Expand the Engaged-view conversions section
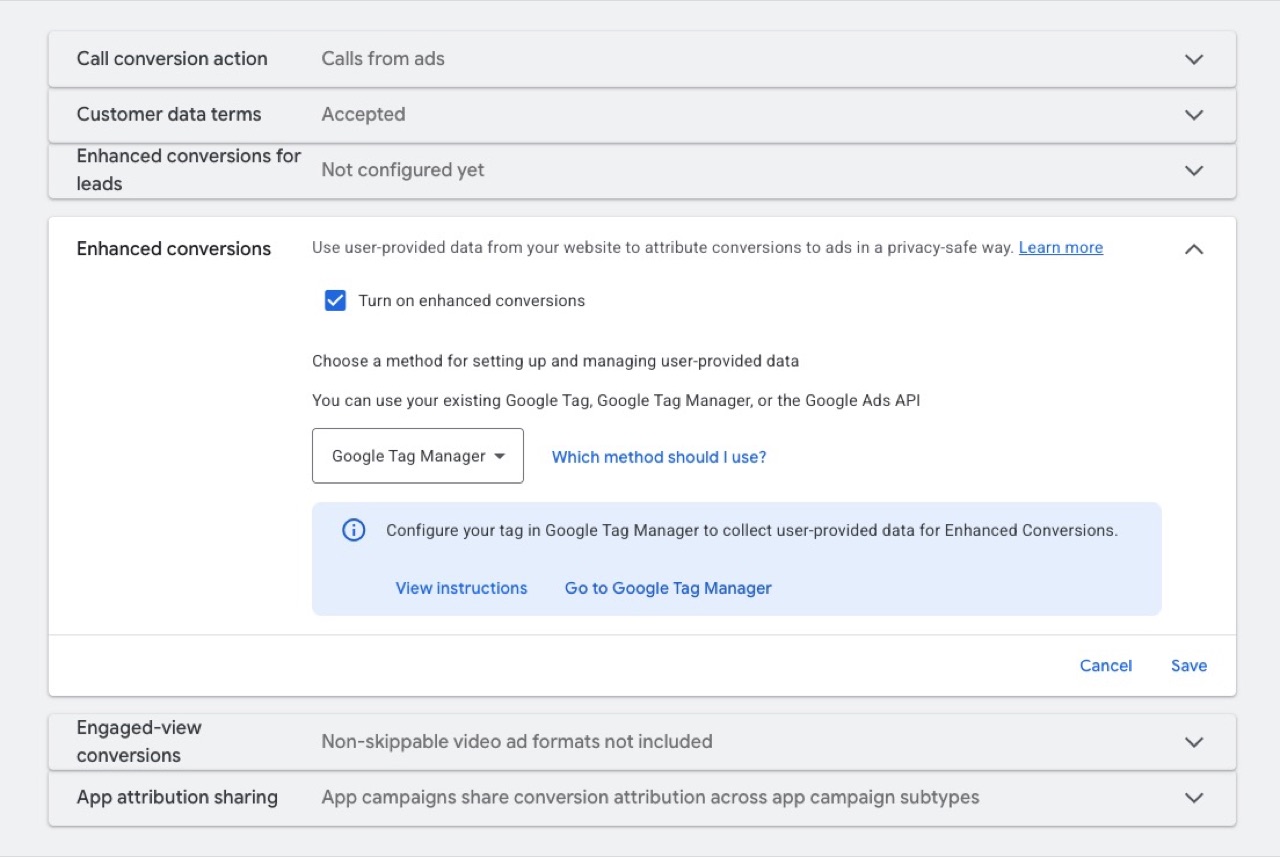The width and height of the screenshot is (1280, 857). [1193, 742]
